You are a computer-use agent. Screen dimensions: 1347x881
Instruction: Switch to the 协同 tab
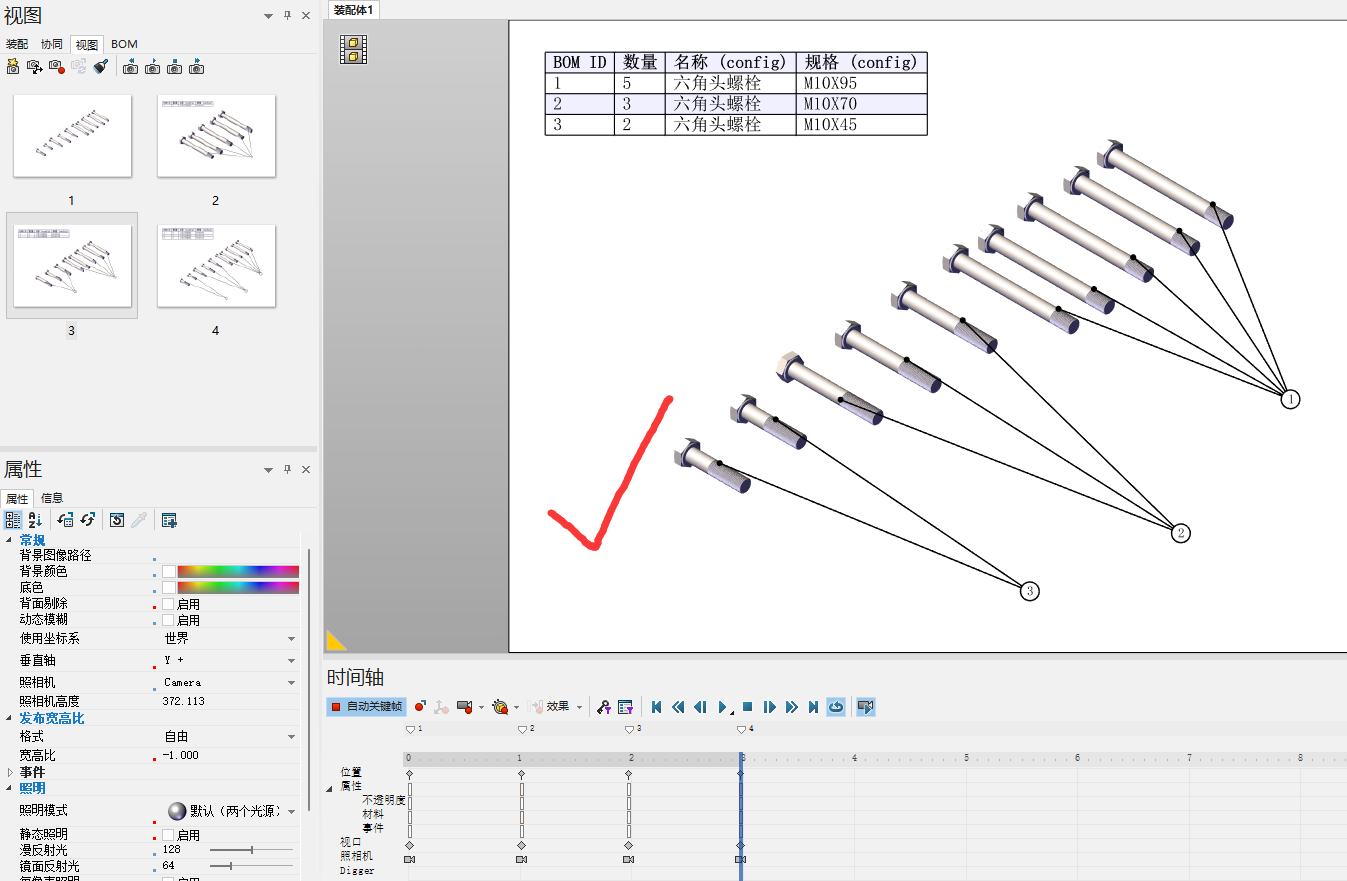[52, 44]
